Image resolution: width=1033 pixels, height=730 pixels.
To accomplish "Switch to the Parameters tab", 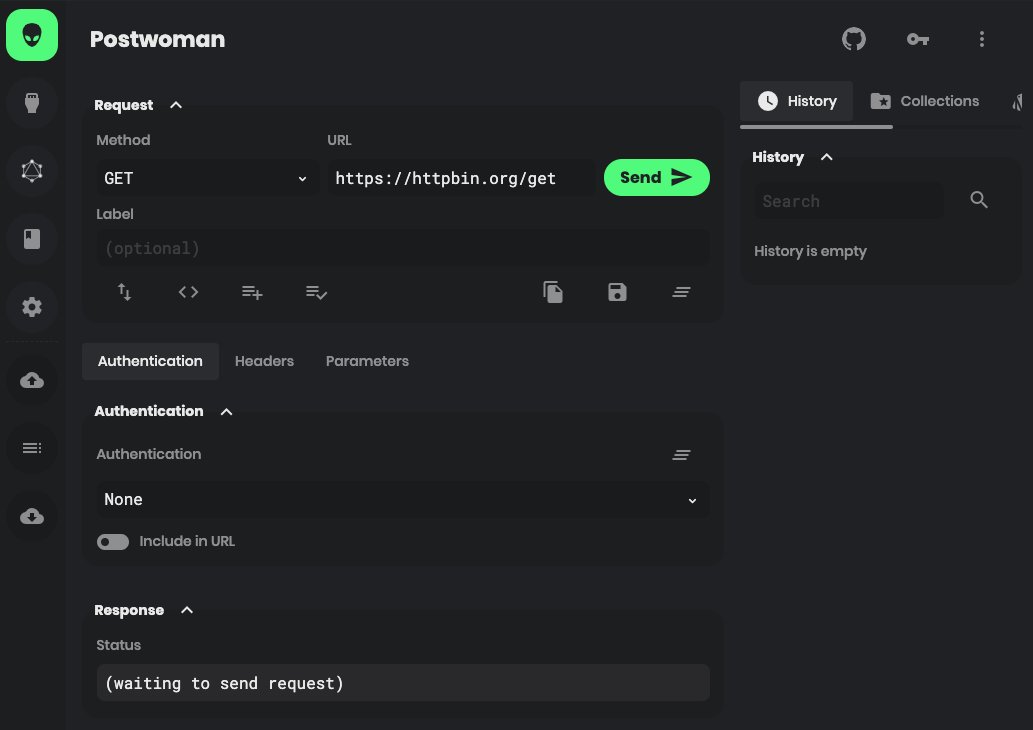I will tap(367, 361).
